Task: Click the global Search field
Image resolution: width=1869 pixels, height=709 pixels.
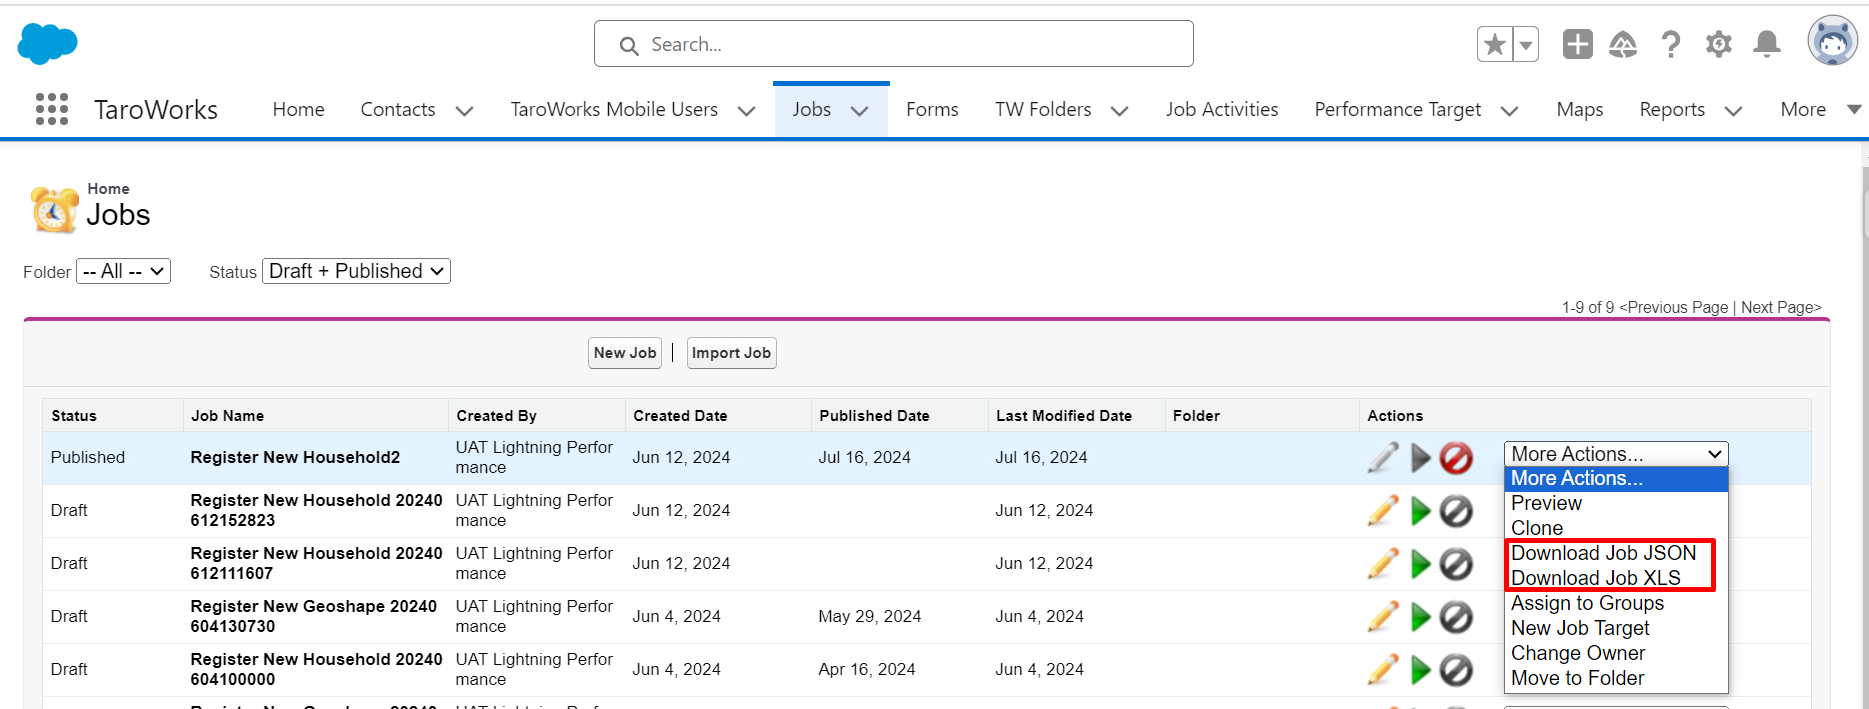Action: point(893,44)
